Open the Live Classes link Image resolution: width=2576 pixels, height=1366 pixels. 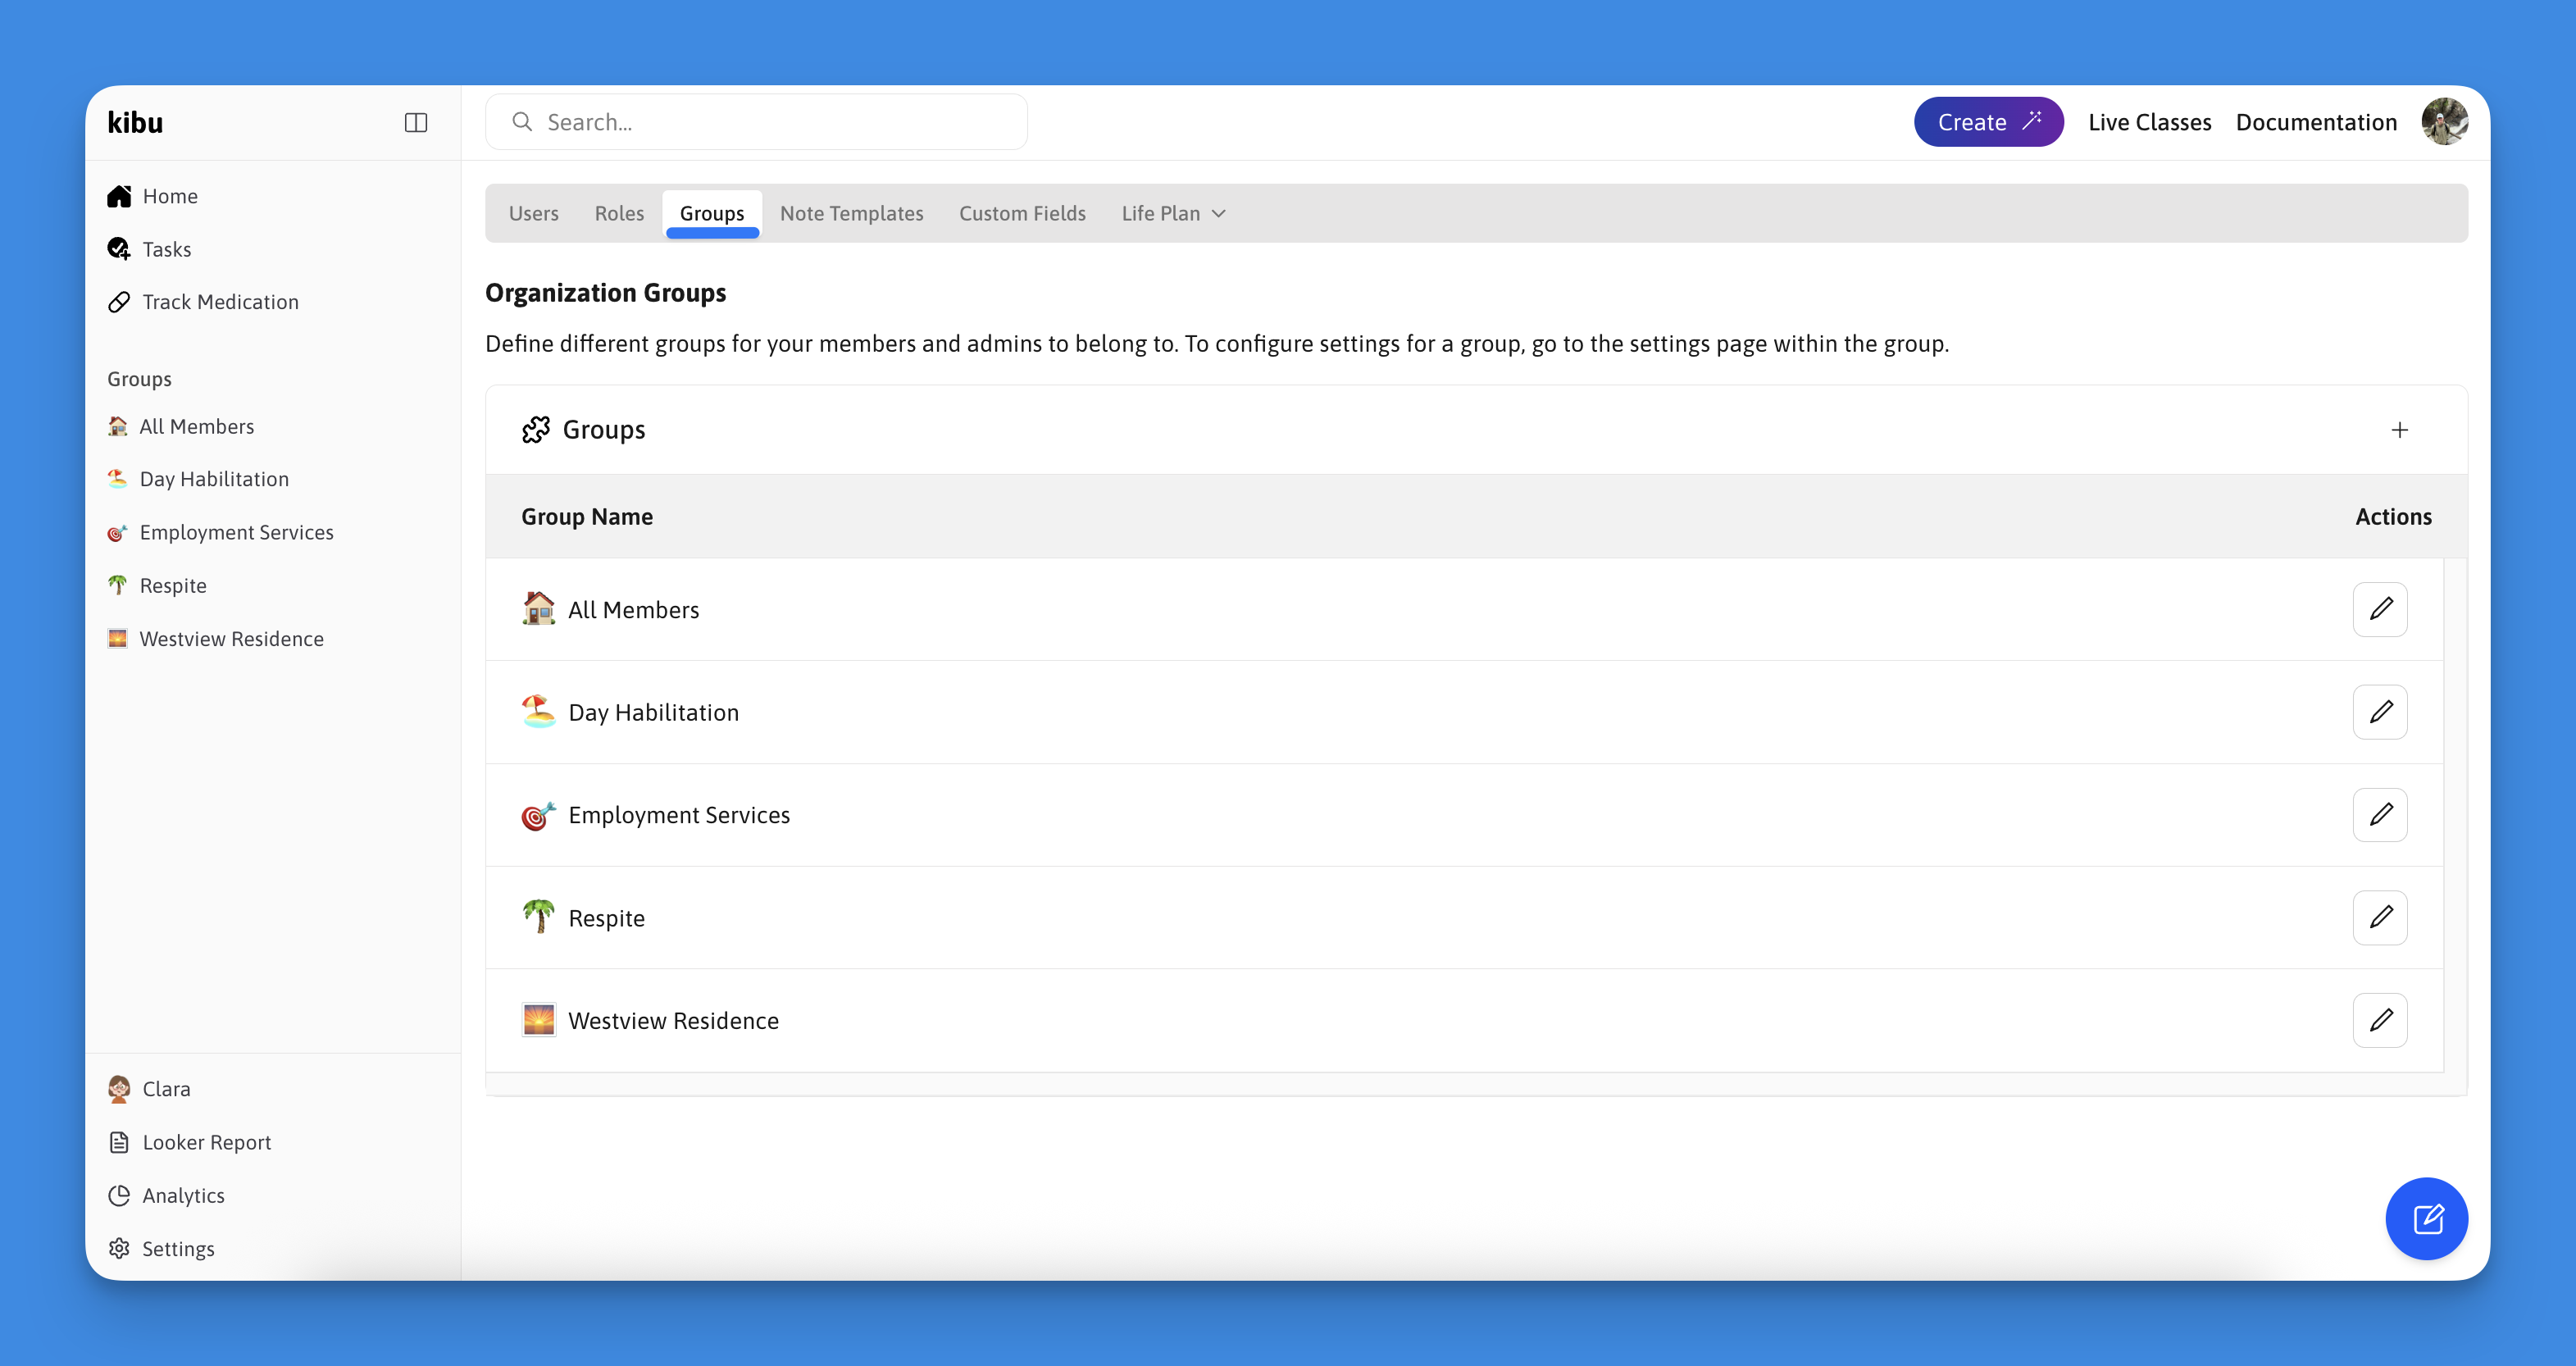pyautogui.click(x=2149, y=122)
